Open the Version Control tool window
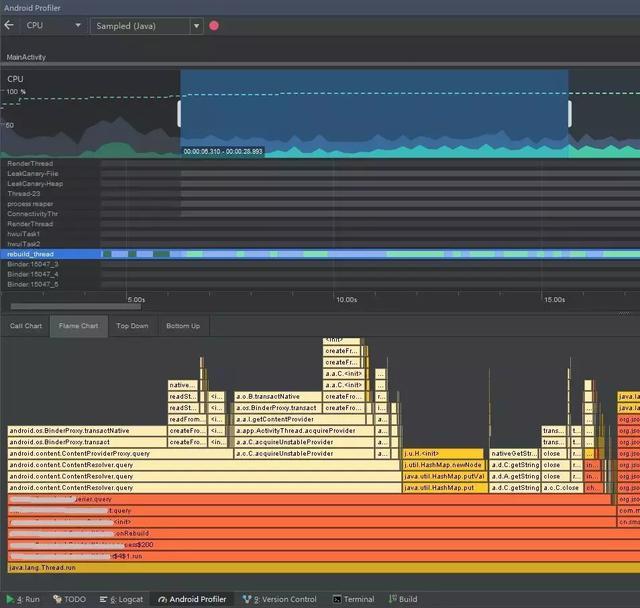Screen dimensions: 640x608 coord(280,599)
